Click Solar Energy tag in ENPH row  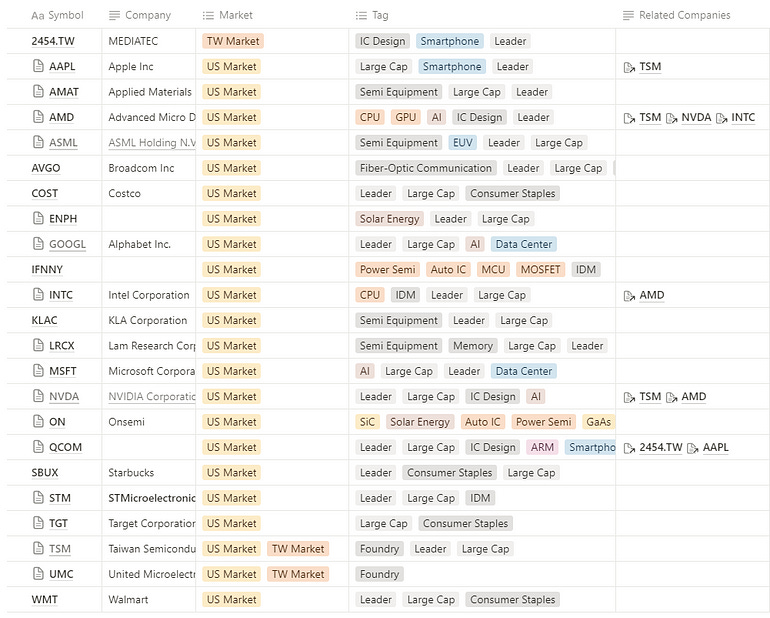click(389, 219)
